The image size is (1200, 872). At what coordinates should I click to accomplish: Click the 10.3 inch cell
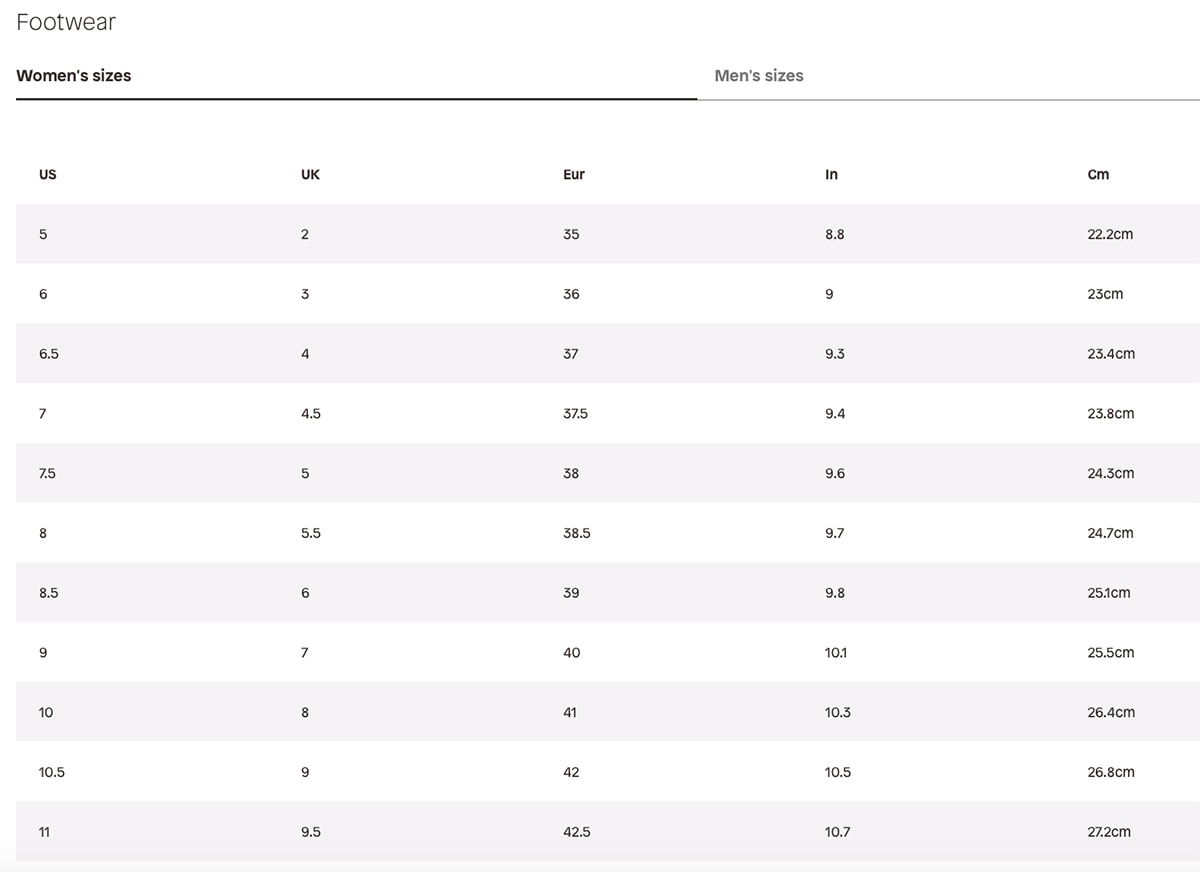click(838, 713)
